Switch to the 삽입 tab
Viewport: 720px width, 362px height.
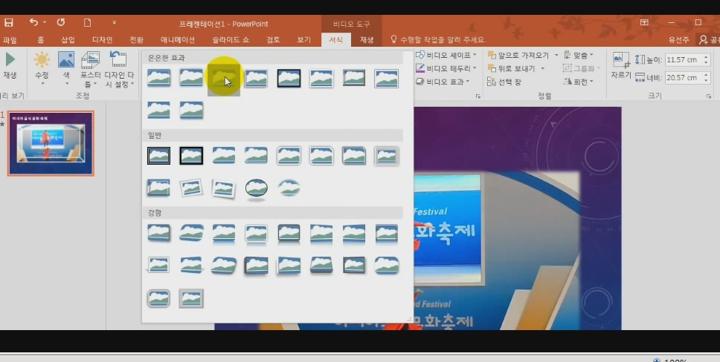68,40
